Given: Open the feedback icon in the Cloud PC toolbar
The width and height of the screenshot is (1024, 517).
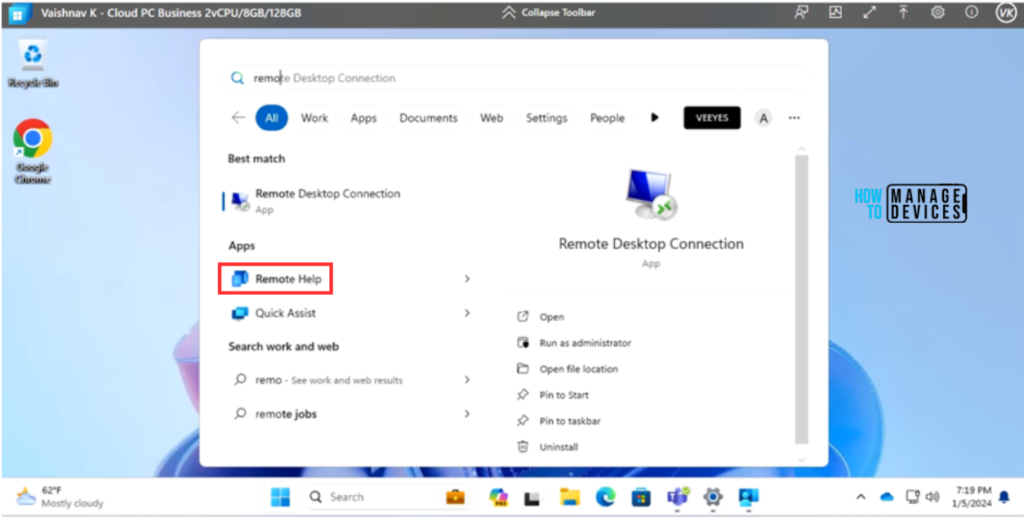Looking at the screenshot, I should (x=801, y=12).
